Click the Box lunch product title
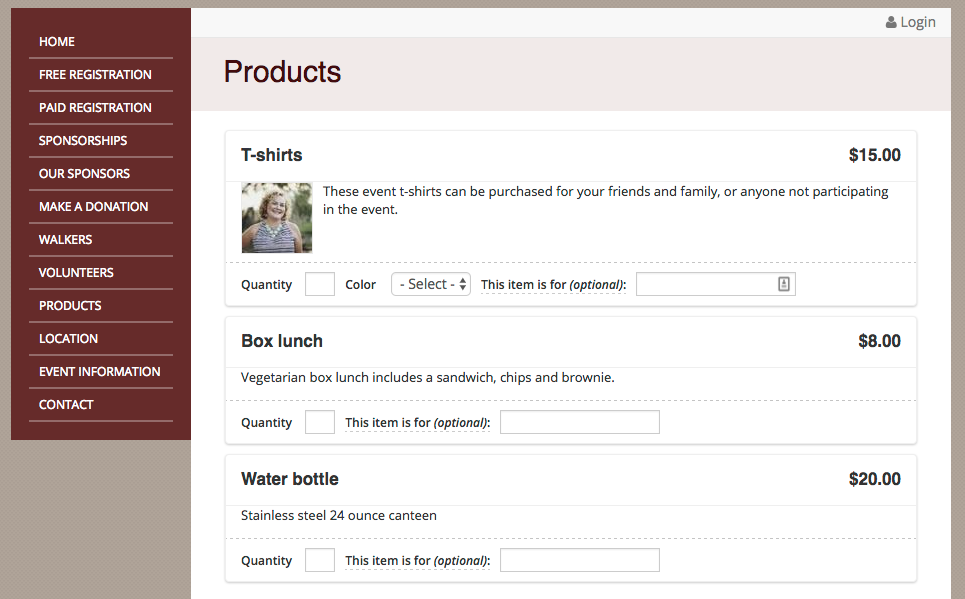965x599 pixels. (x=282, y=341)
